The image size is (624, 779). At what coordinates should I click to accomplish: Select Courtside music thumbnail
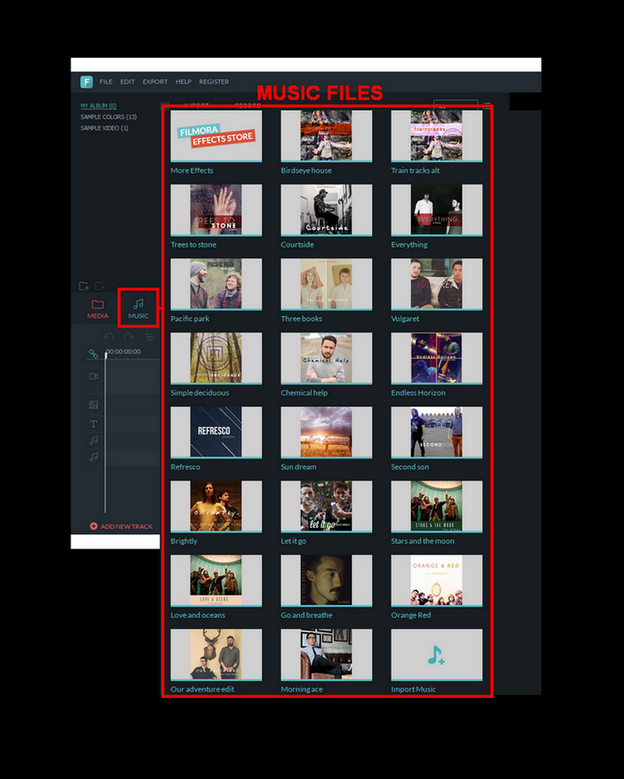pyautogui.click(x=326, y=210)
